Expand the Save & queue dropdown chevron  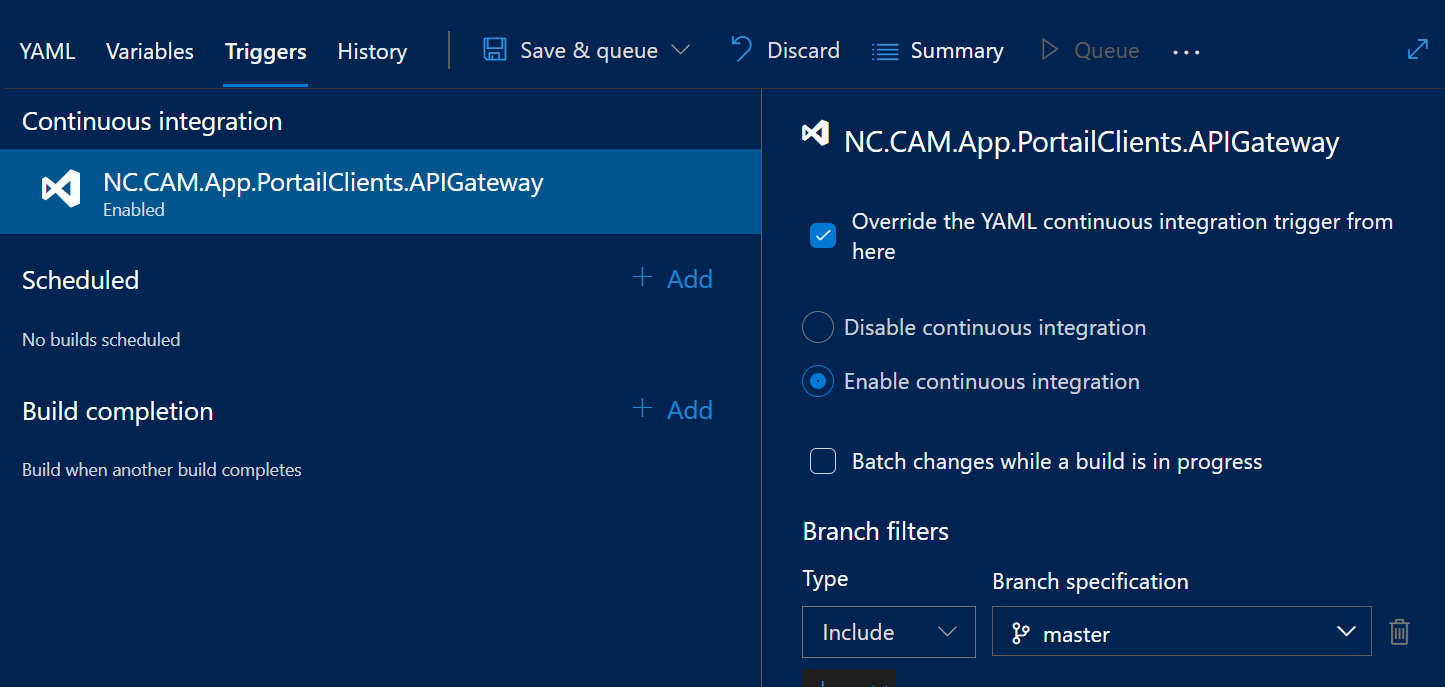click(681, 50)
